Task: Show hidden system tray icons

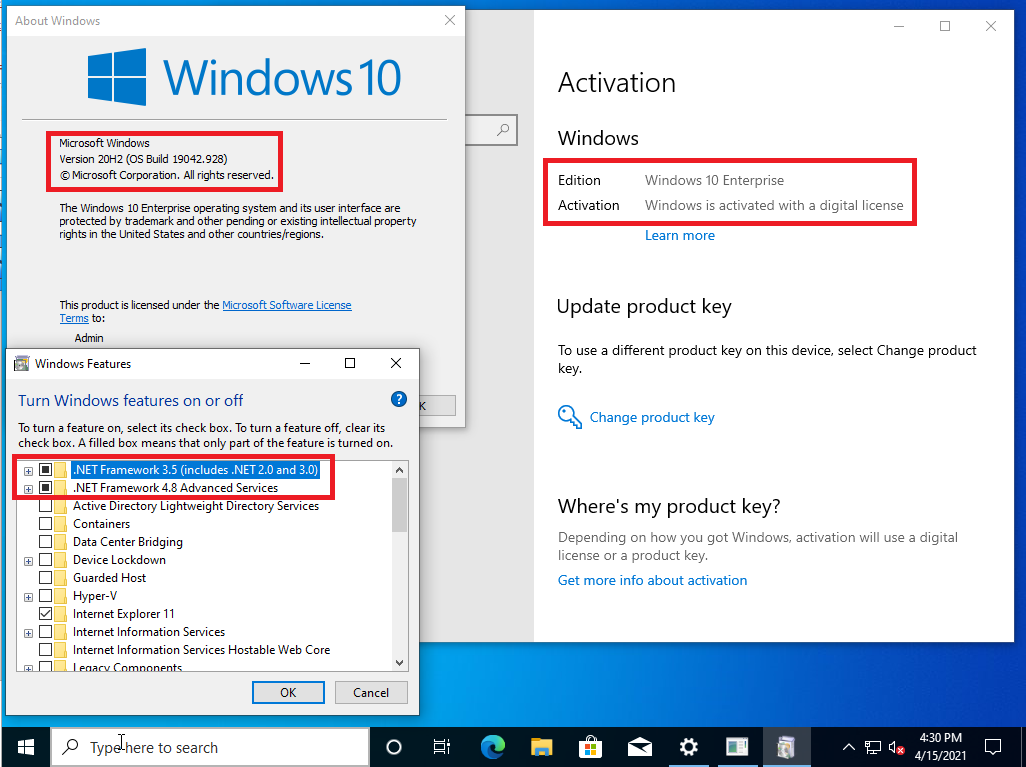Action: click(849, 747)
